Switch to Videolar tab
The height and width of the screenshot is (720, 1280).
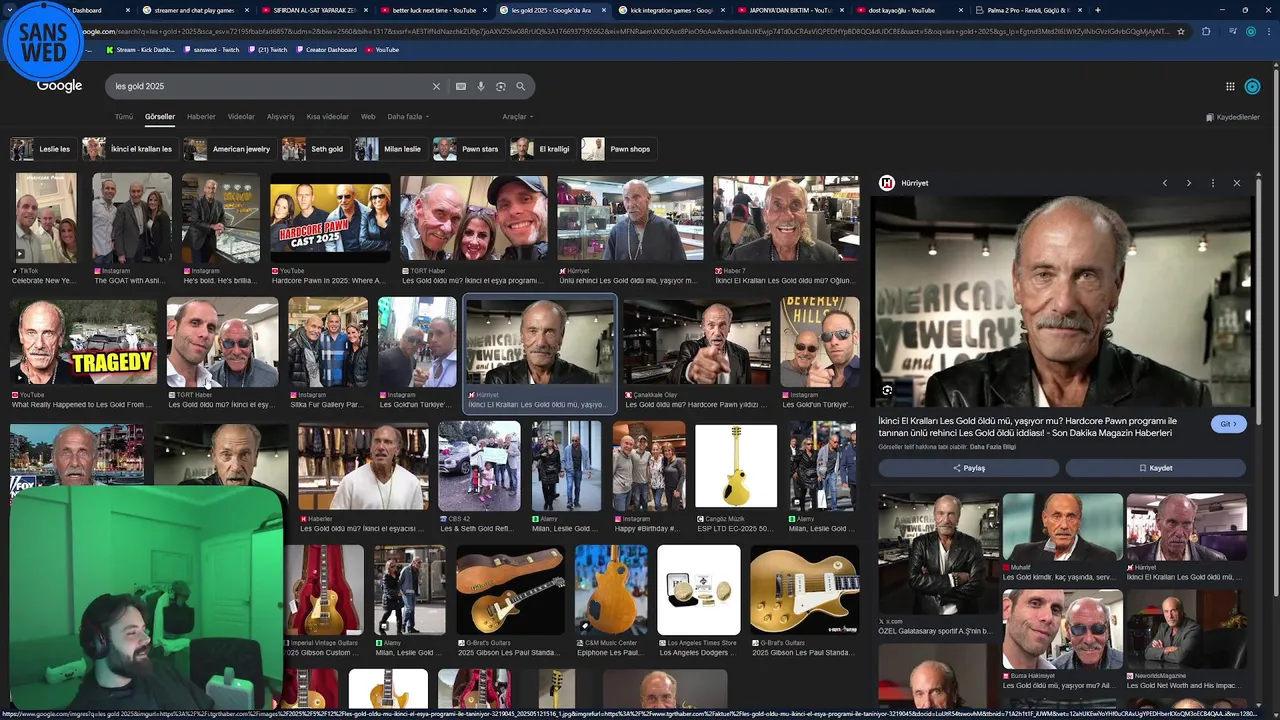tap(241, 117)
